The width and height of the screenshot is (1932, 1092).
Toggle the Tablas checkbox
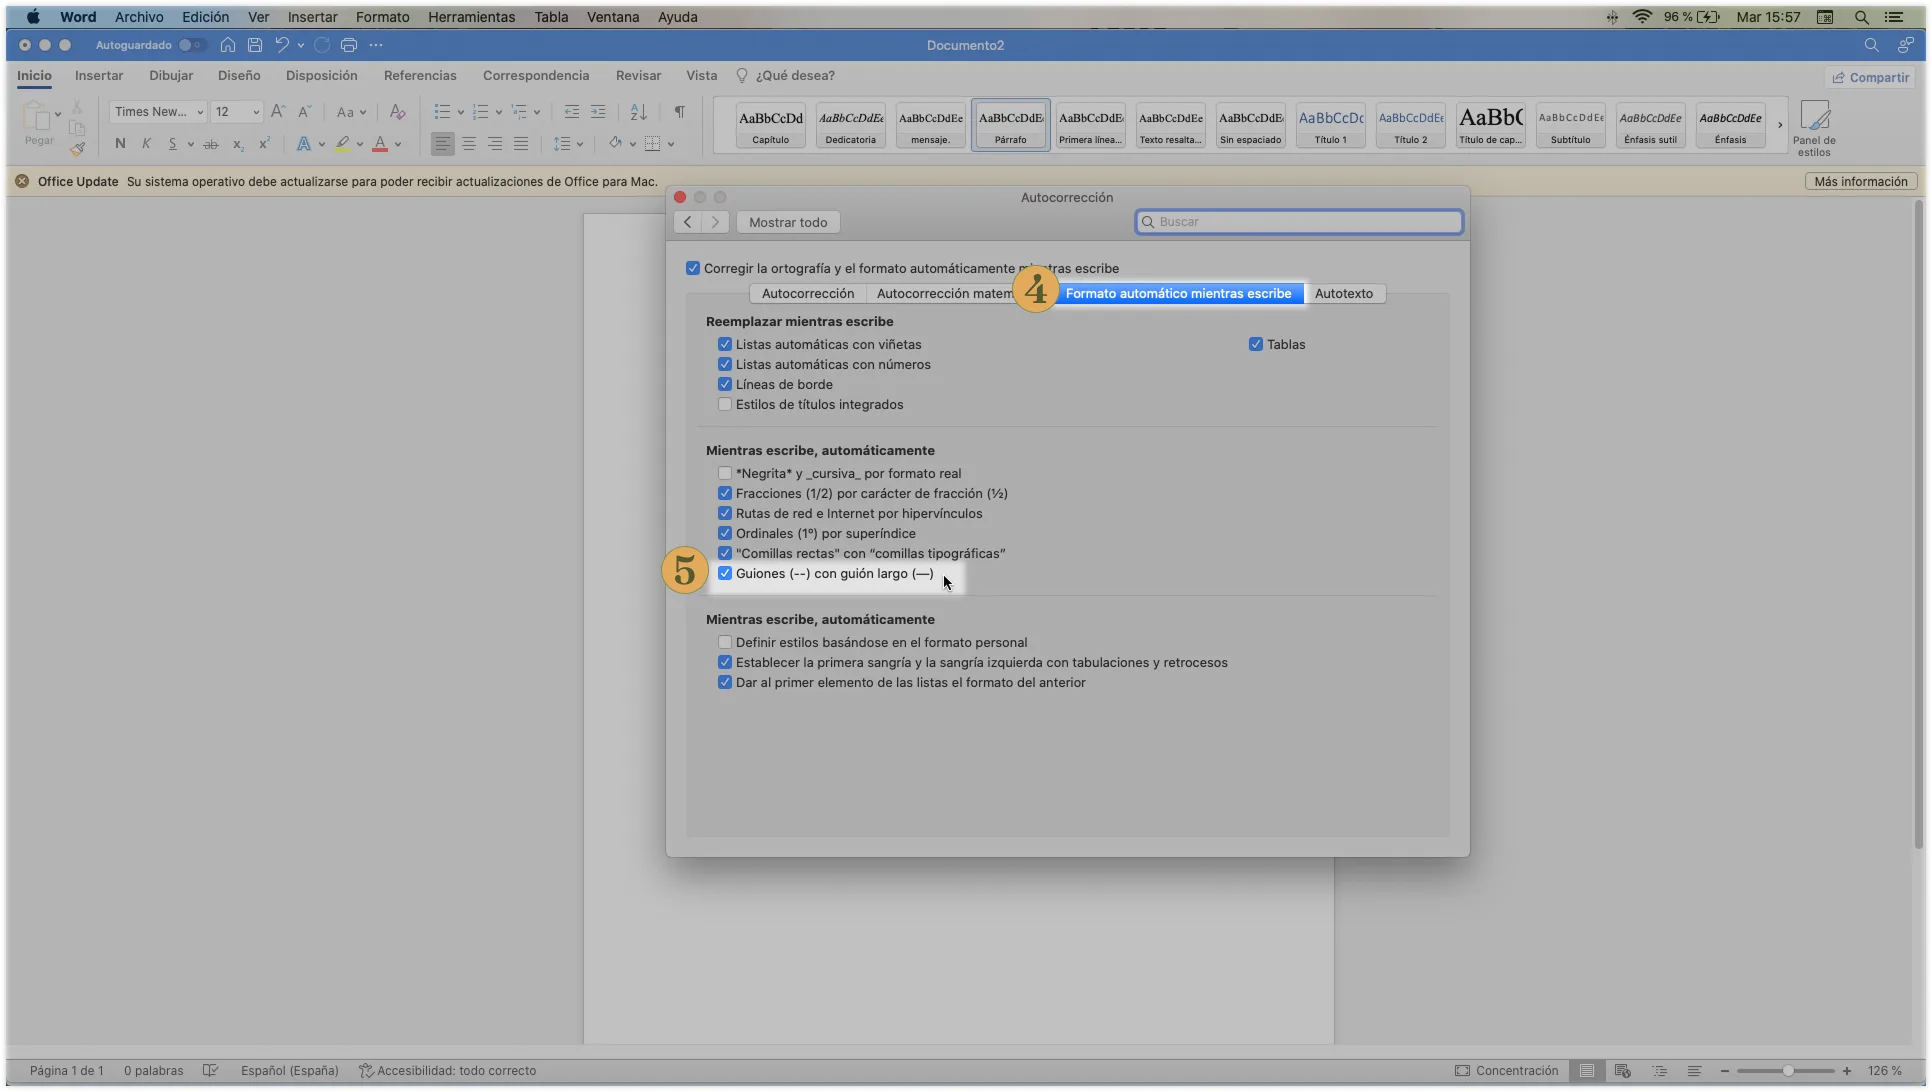(1256, 344)
